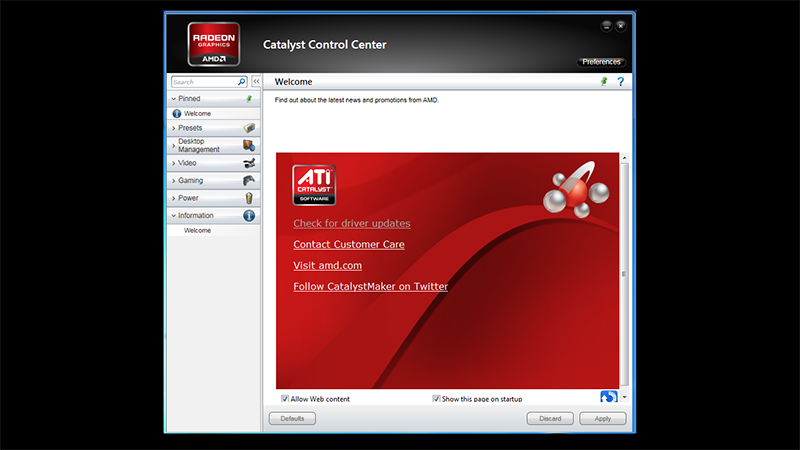Open the dropdown arrow beside refresh icon
The width and height of the screenshot is (800, 450).
[624, 397]
